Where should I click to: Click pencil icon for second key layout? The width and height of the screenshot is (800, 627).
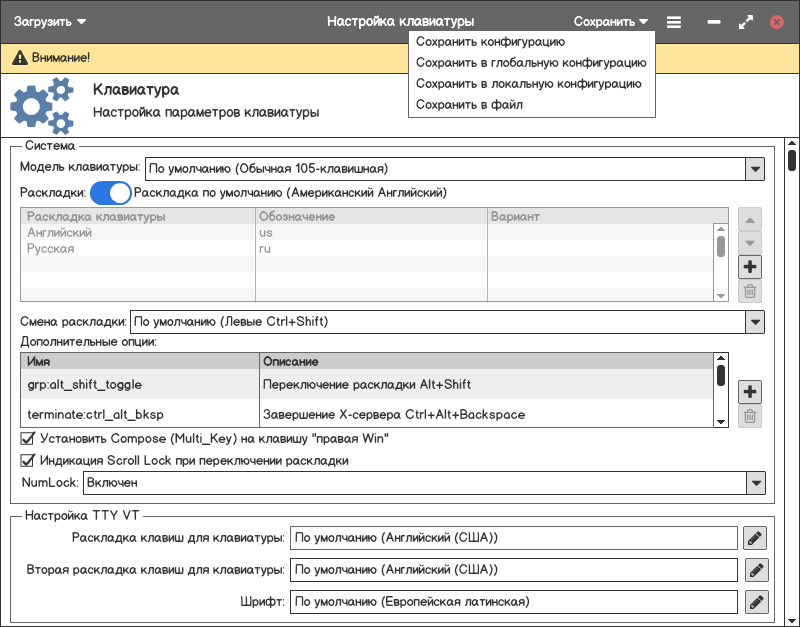[x=755, y=570]
